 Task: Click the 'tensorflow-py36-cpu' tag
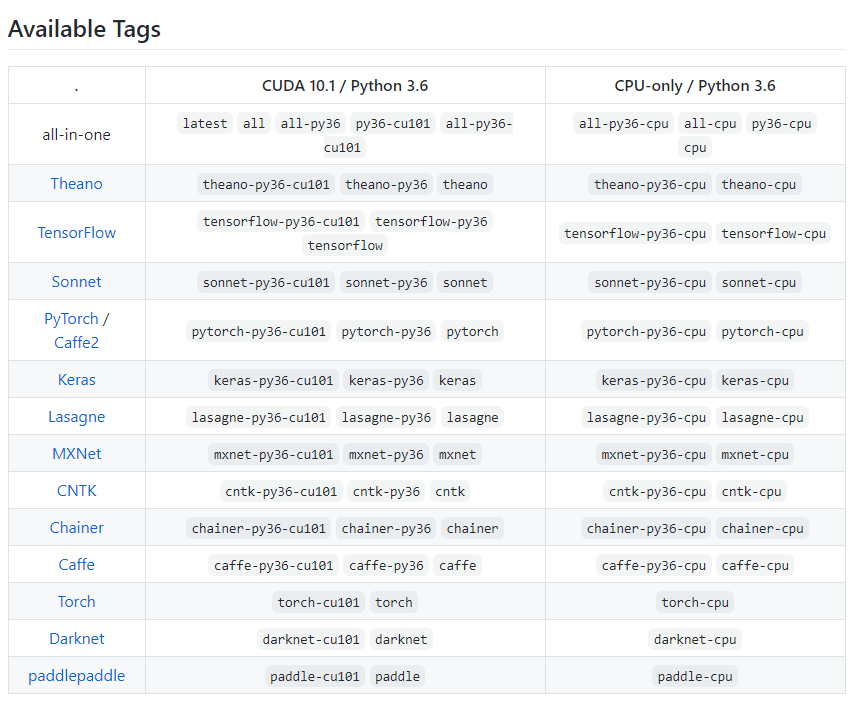point(635,233)
